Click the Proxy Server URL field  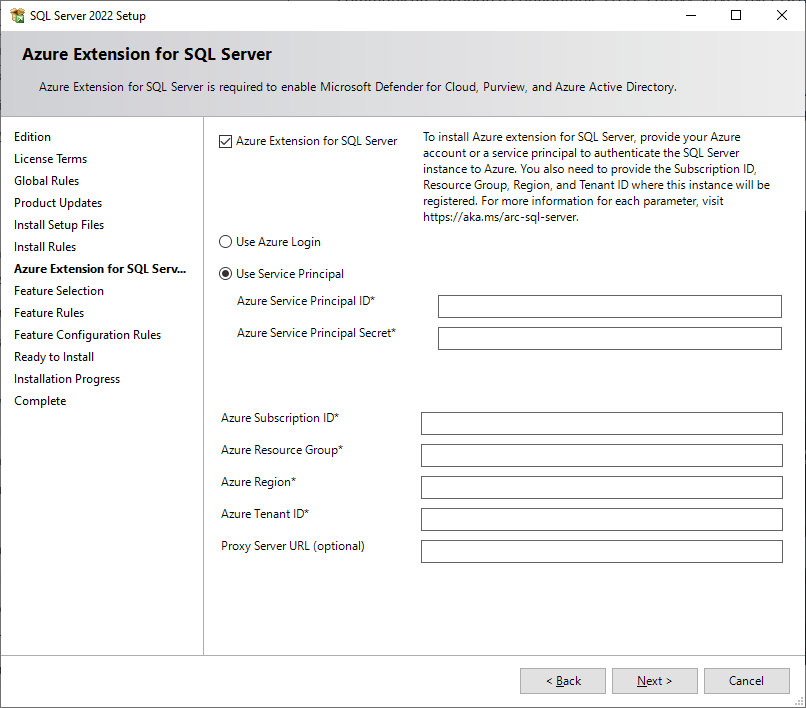tap(601, 551)
